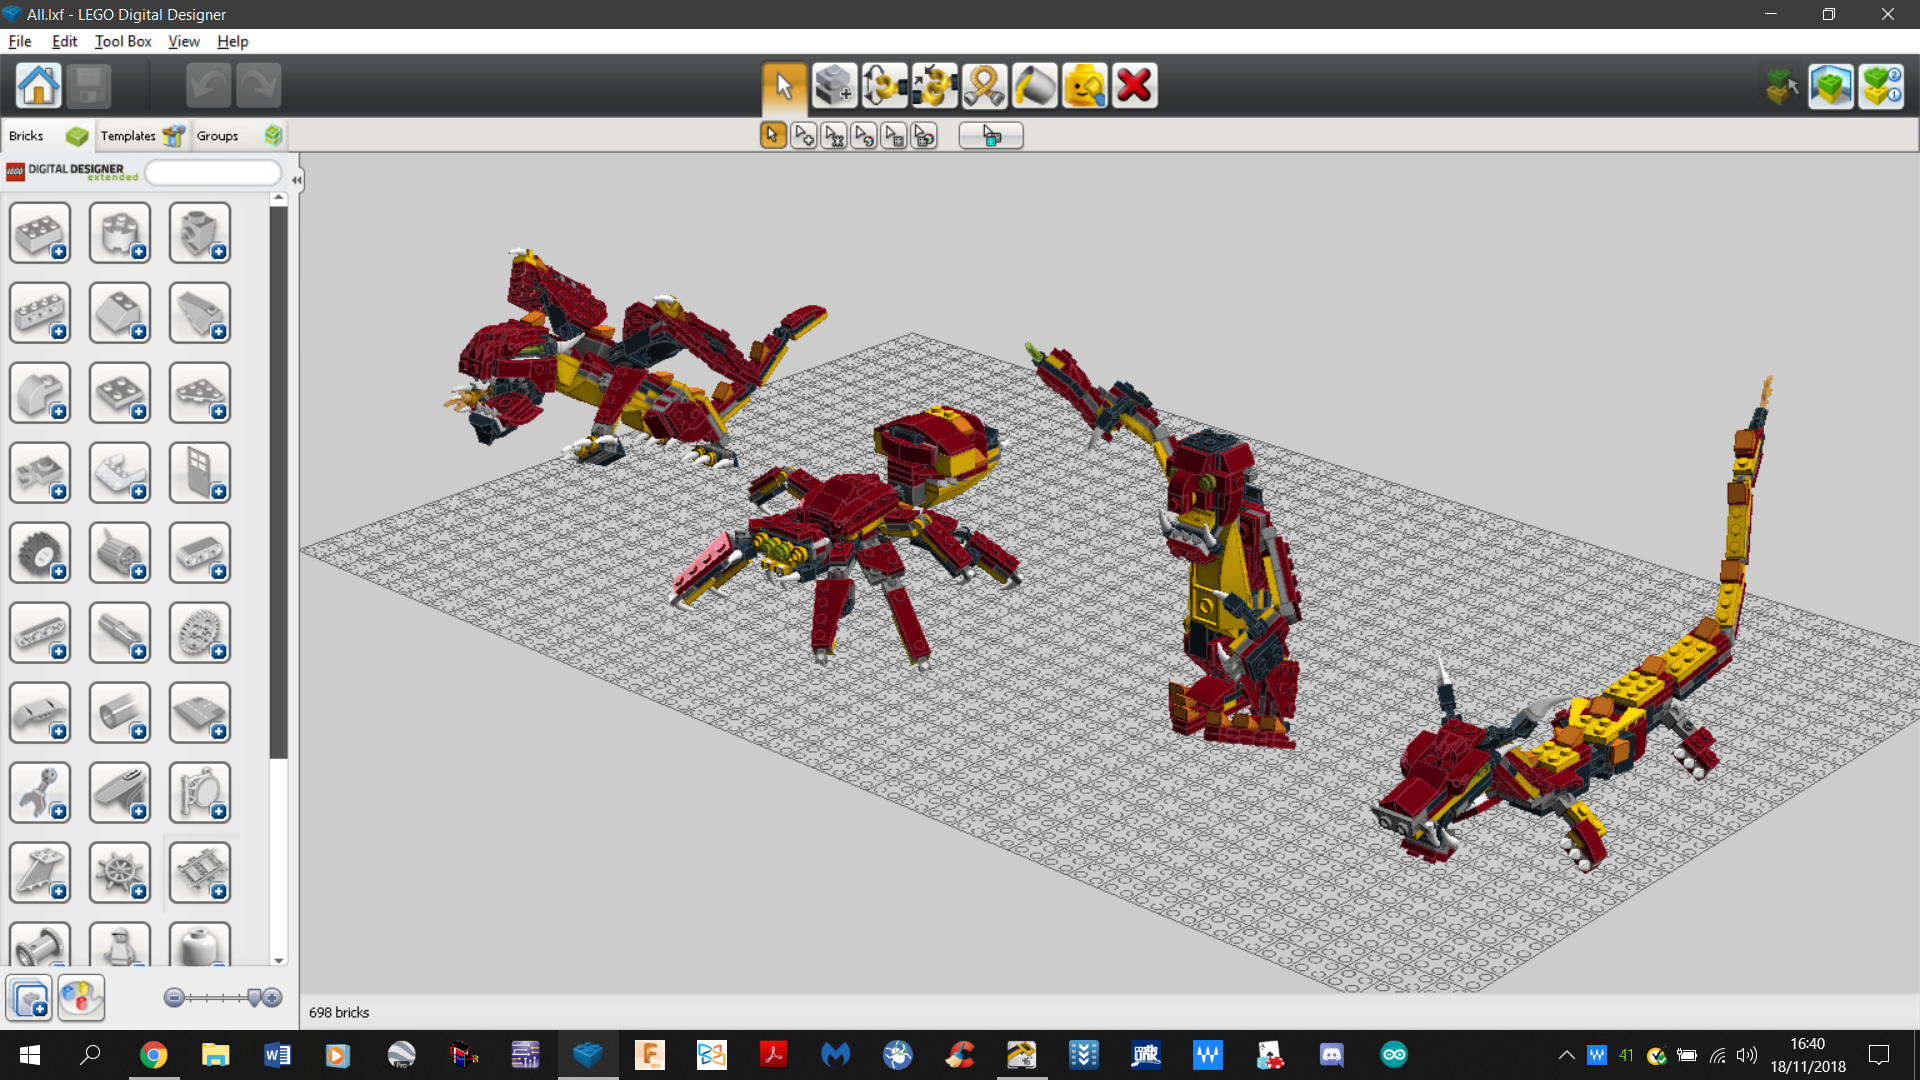The width and height of the screenshot is (1920, 1080).
Task: Open the bricks with side stud category
Action: 200,233
